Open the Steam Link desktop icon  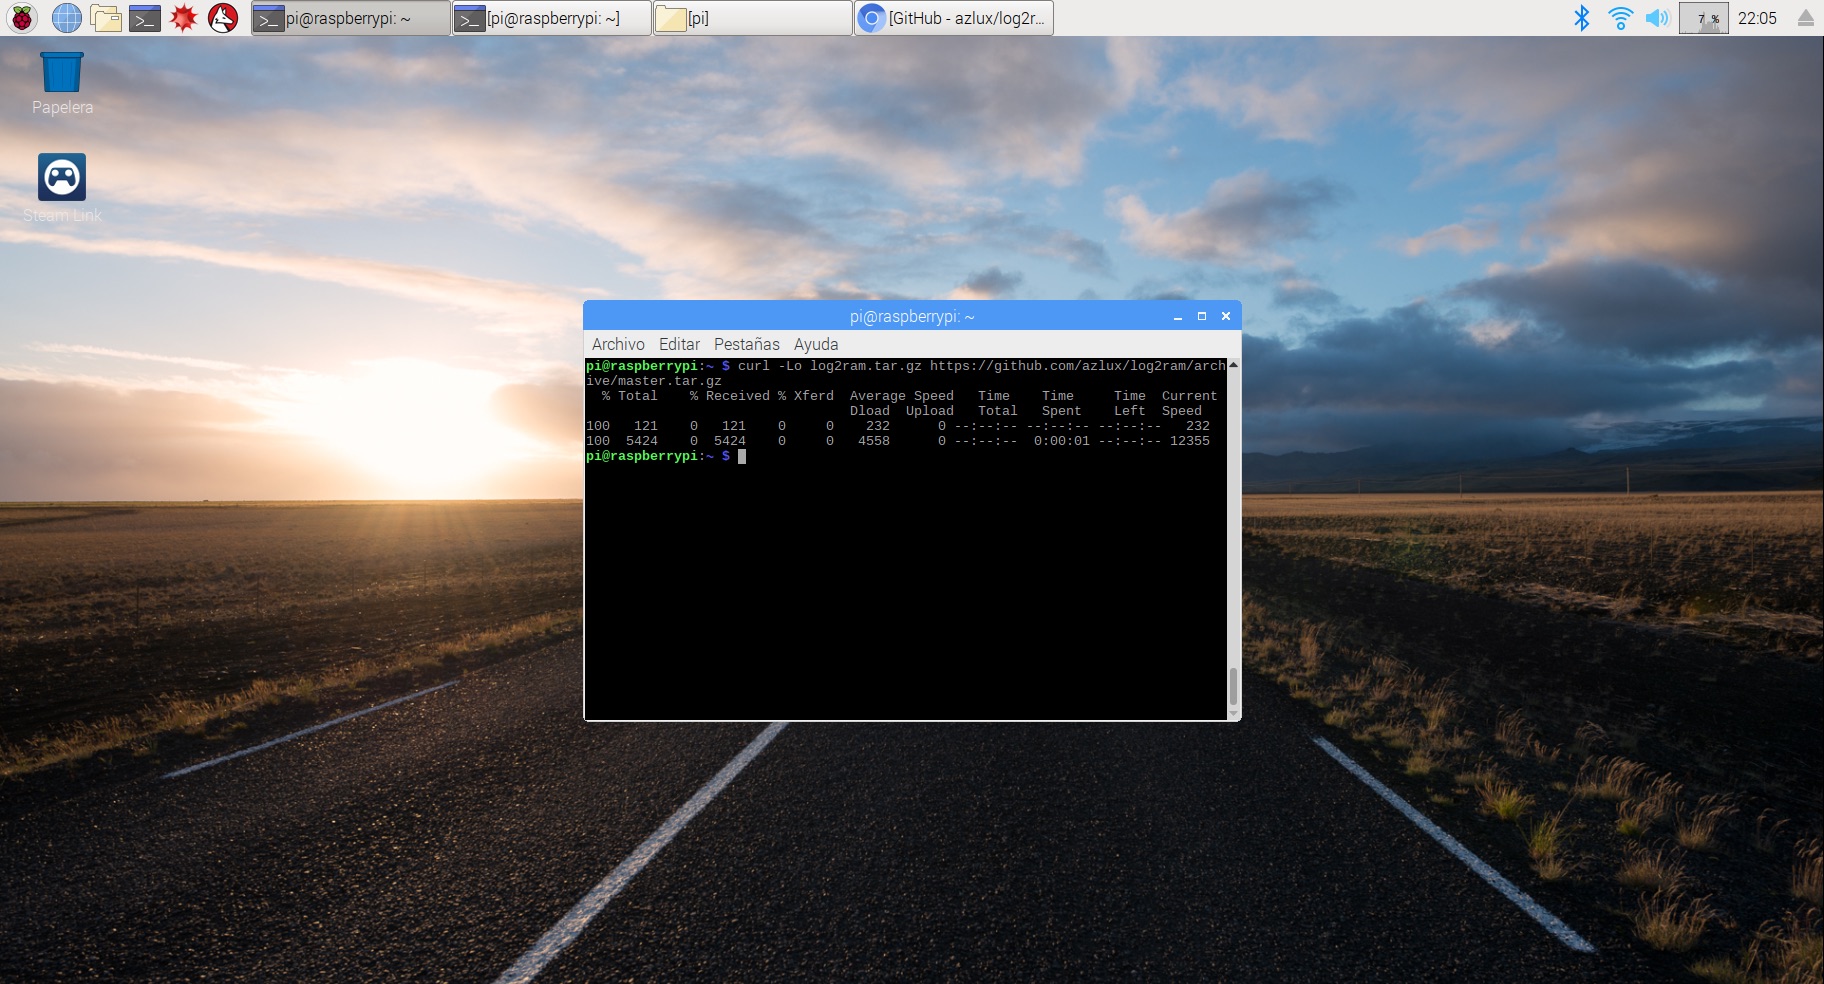[62, 189]
